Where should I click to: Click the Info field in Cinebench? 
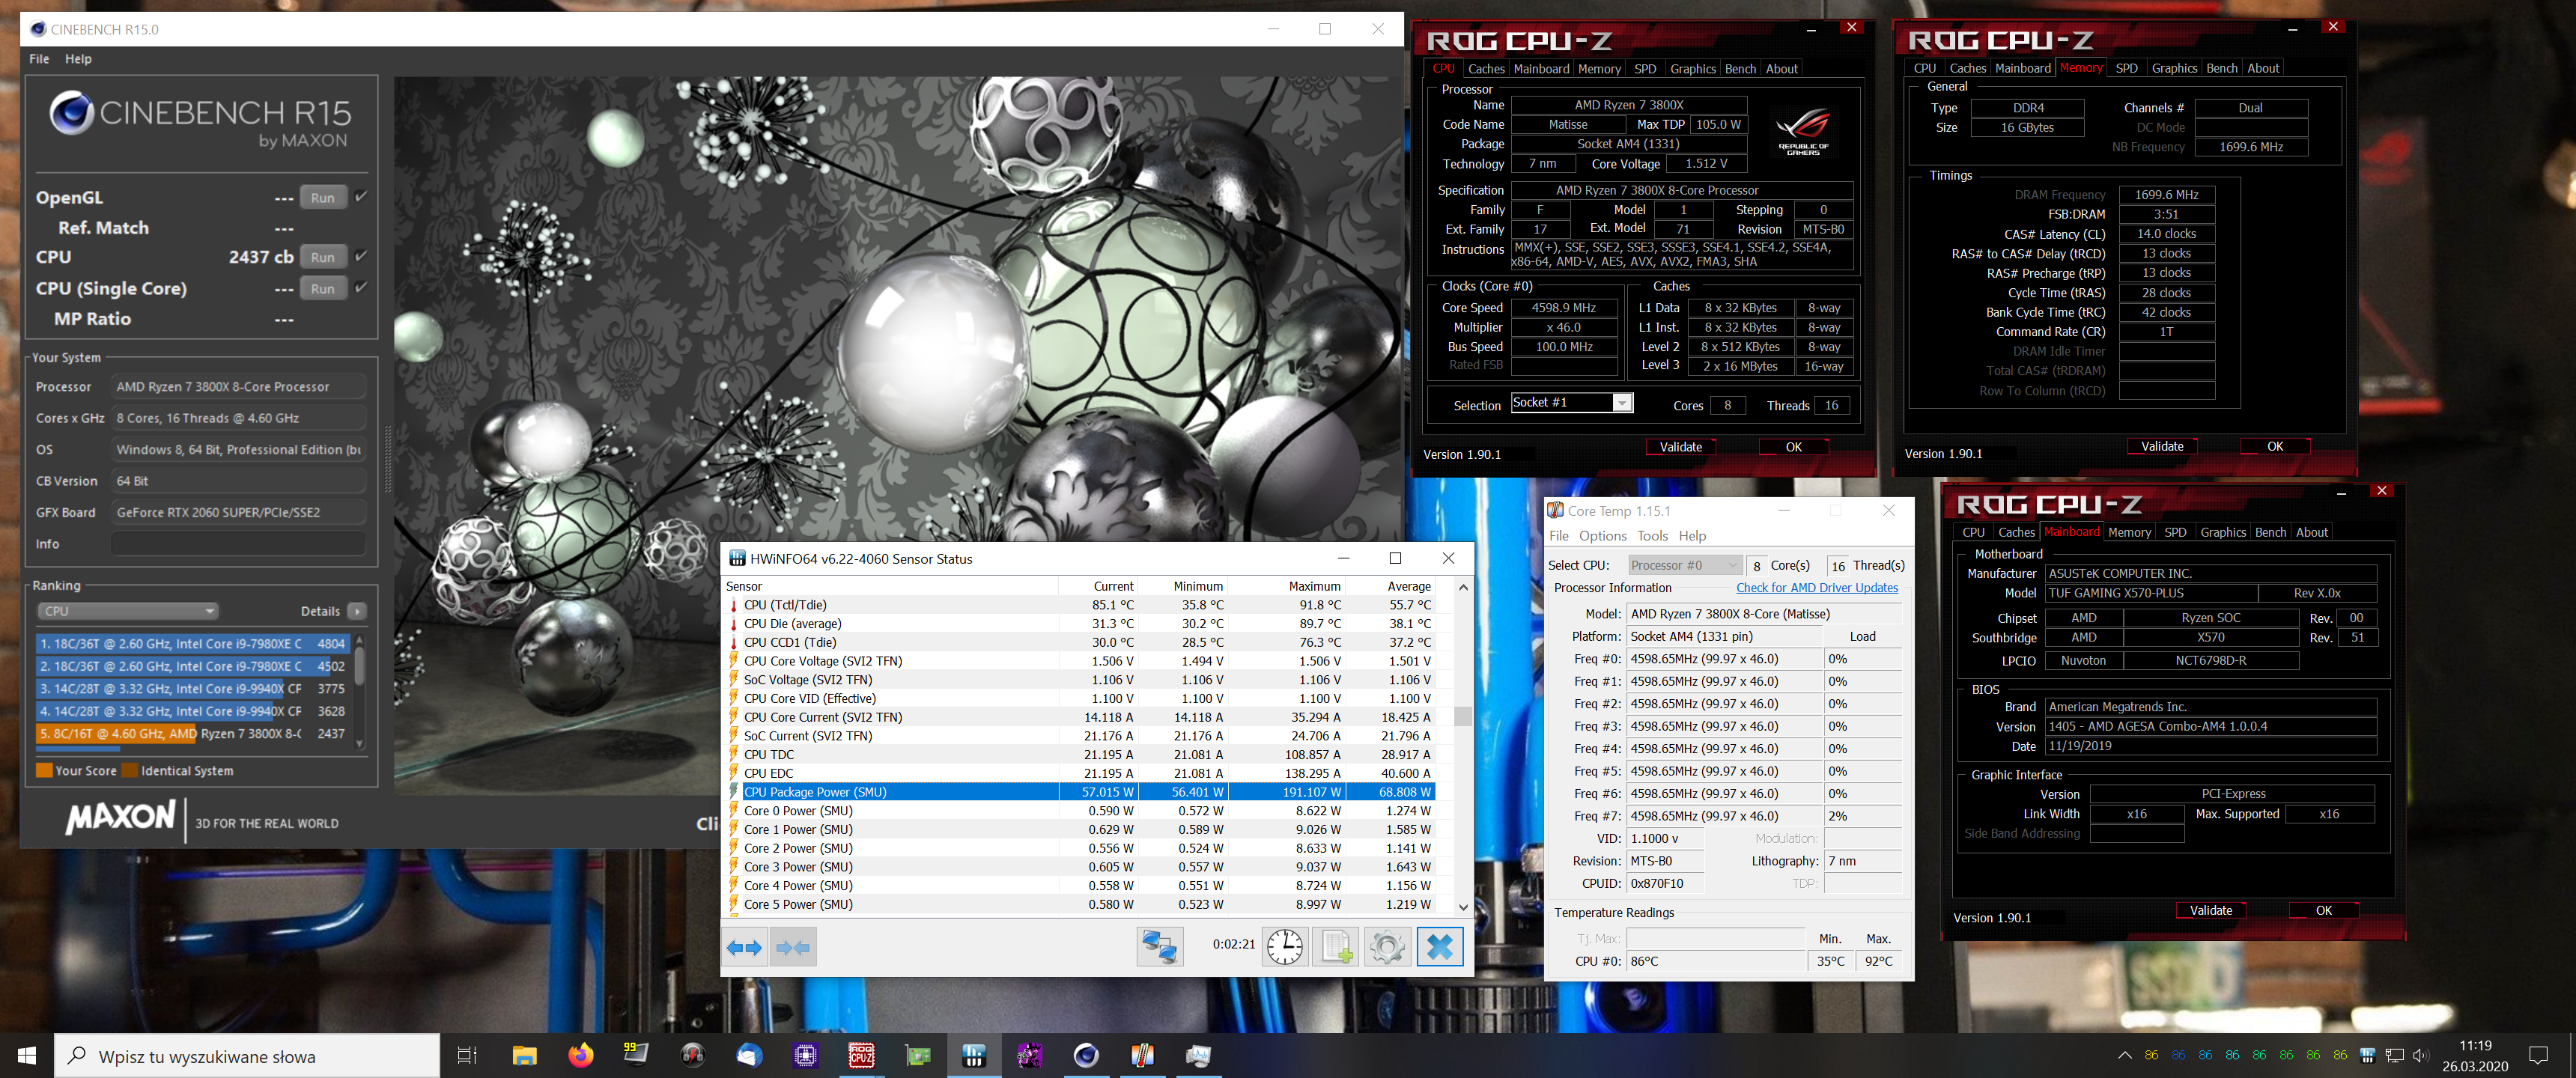click(x=238, y=543)
